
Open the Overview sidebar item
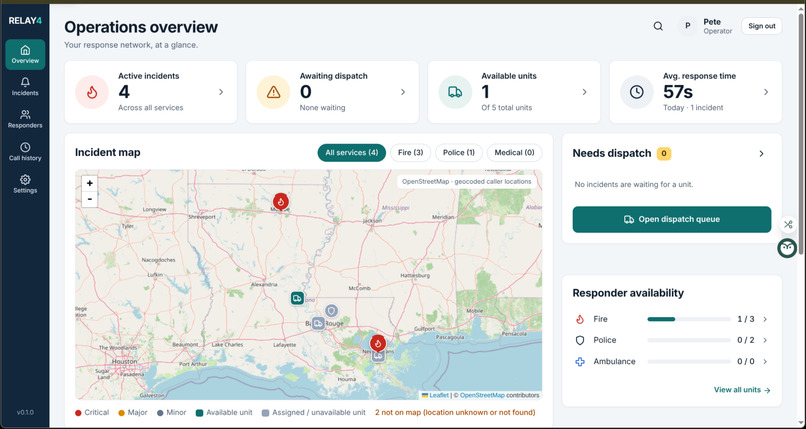pyautogui.click(x=25, y=54)
